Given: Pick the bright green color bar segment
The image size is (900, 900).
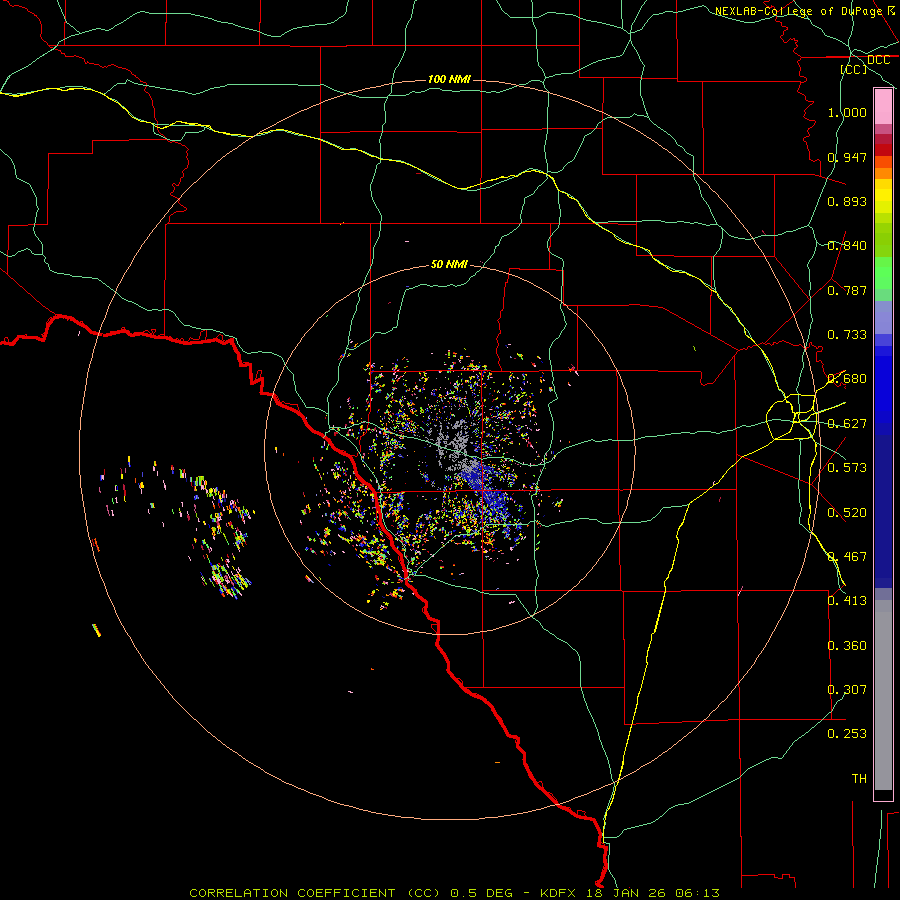Looking at the screenshot, I should (883, 273).
